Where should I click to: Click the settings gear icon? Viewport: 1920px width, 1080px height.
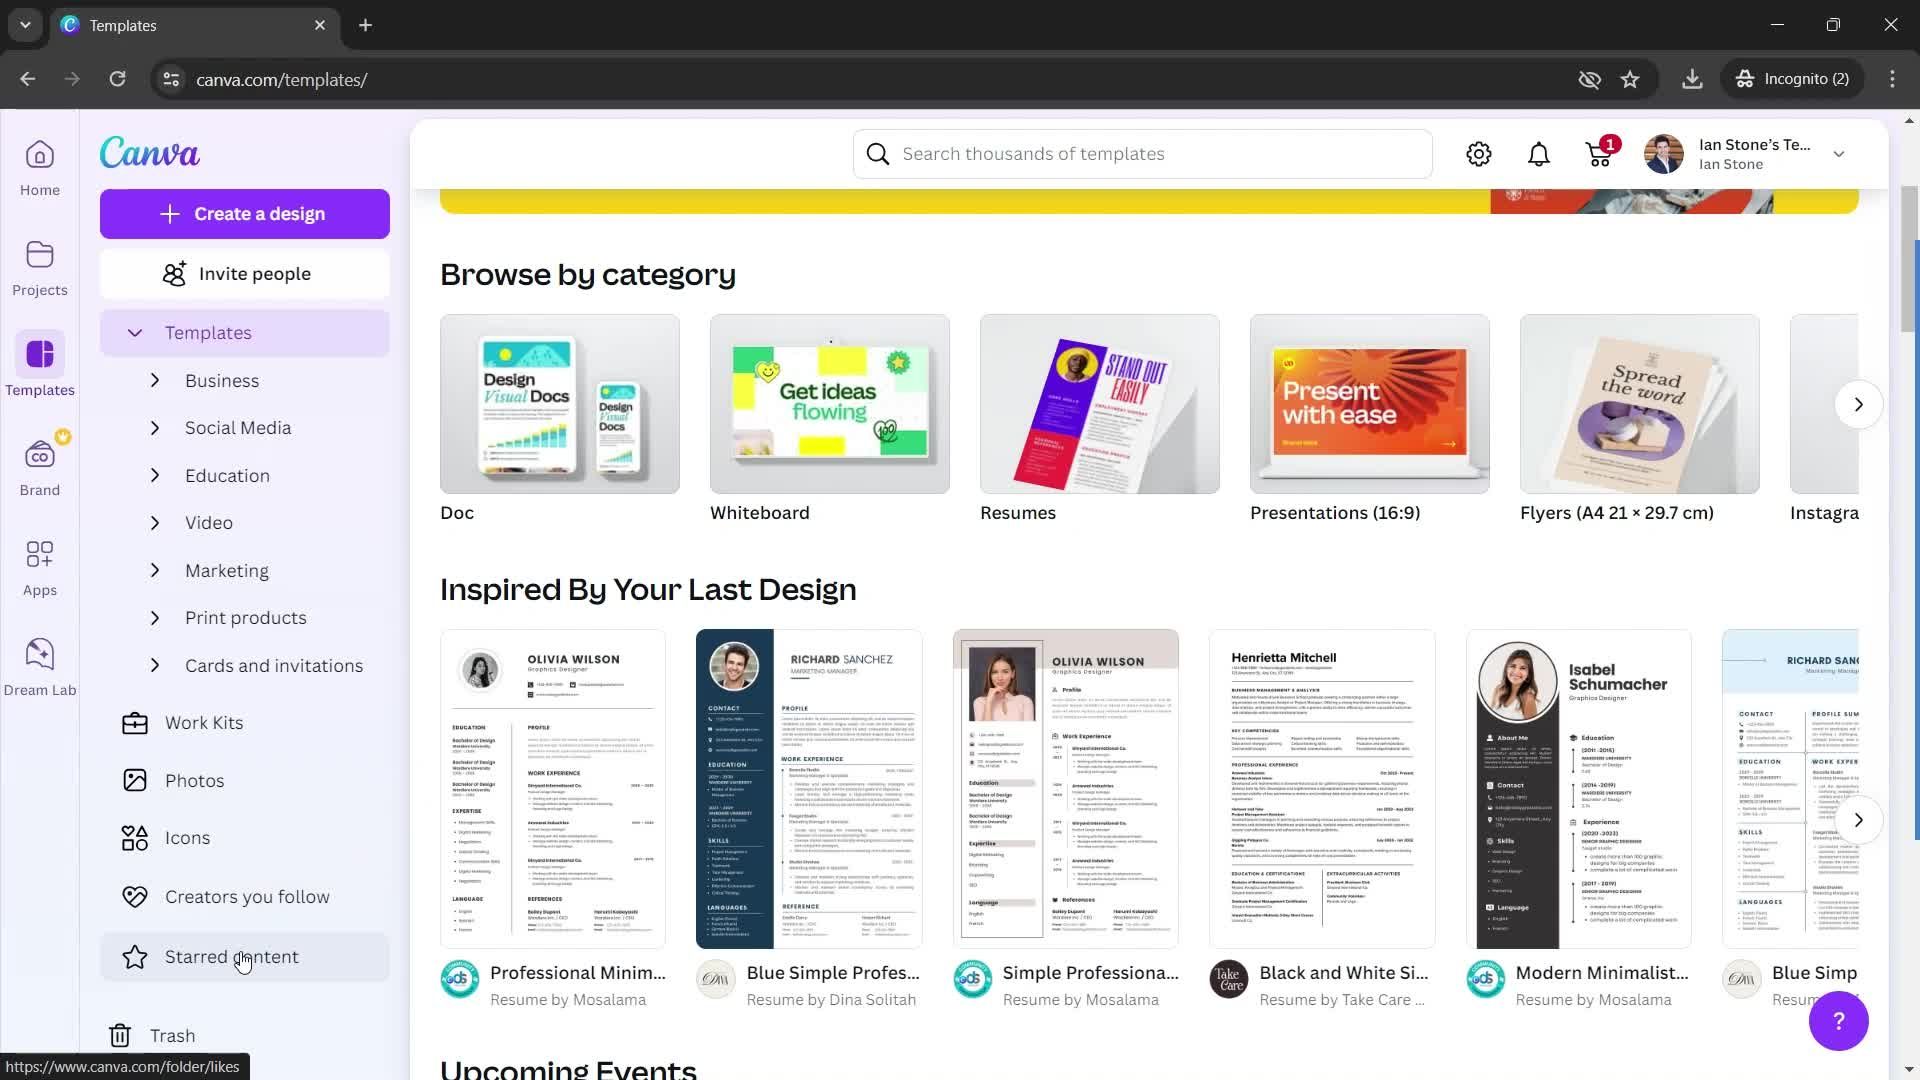(1481, 153)
